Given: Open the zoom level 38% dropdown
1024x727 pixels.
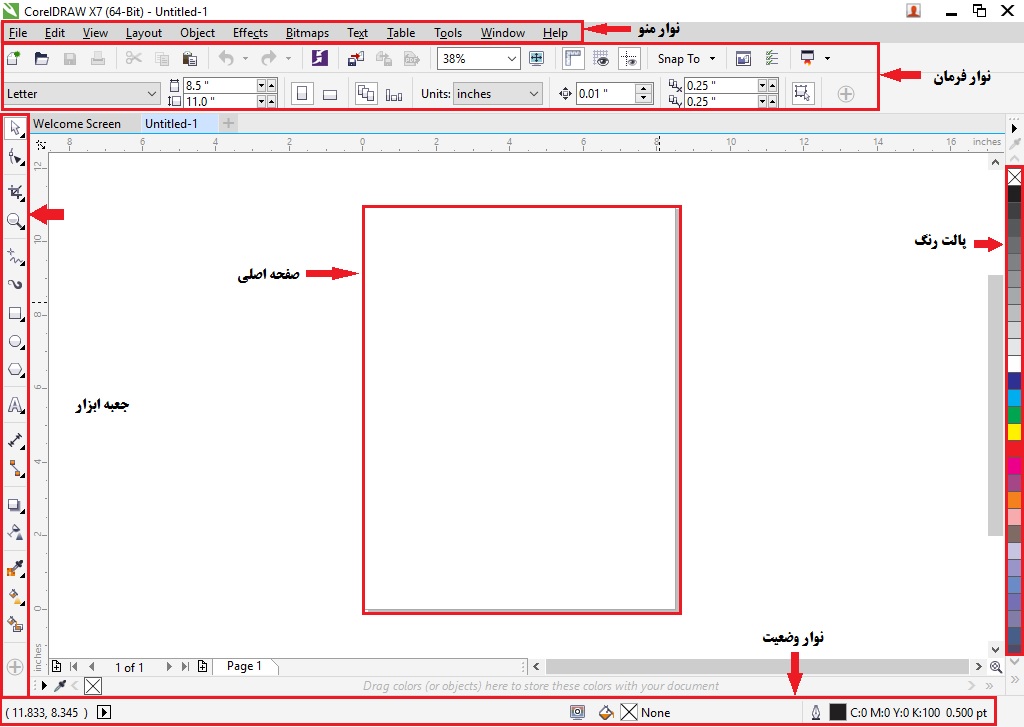Looking at the screenshot, I should (511, 59).
